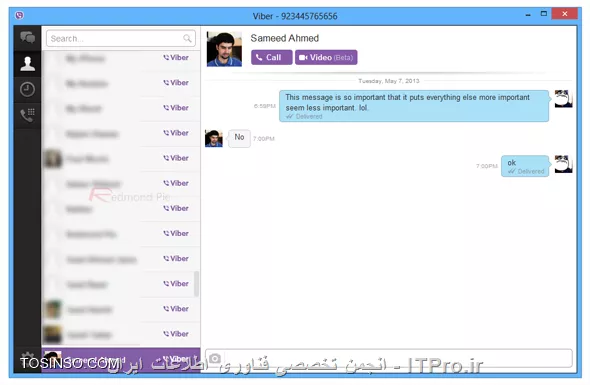The height and width of the screenshot is (385, 590).
Task: Open the dialpad phone keypad tab
Action: click(x=27, y=115)
